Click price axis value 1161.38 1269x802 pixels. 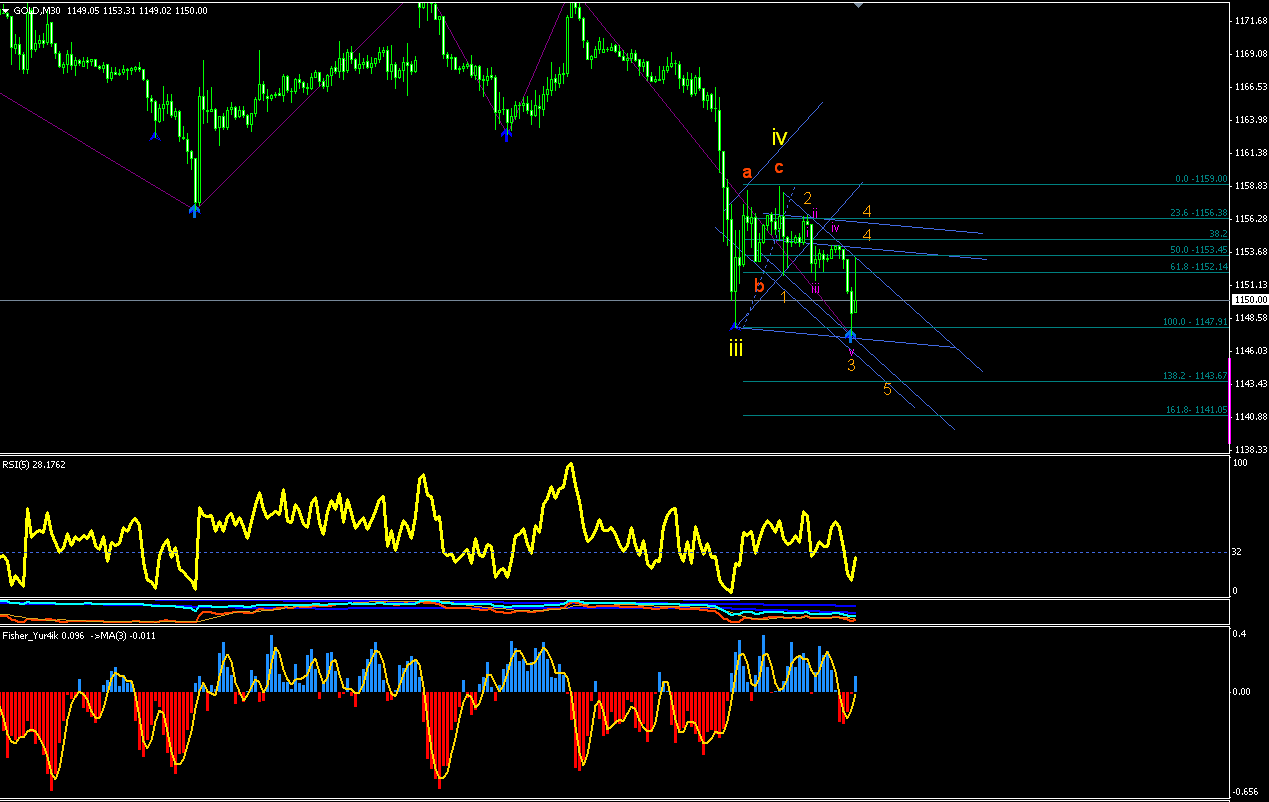[x=1251, y=152]
